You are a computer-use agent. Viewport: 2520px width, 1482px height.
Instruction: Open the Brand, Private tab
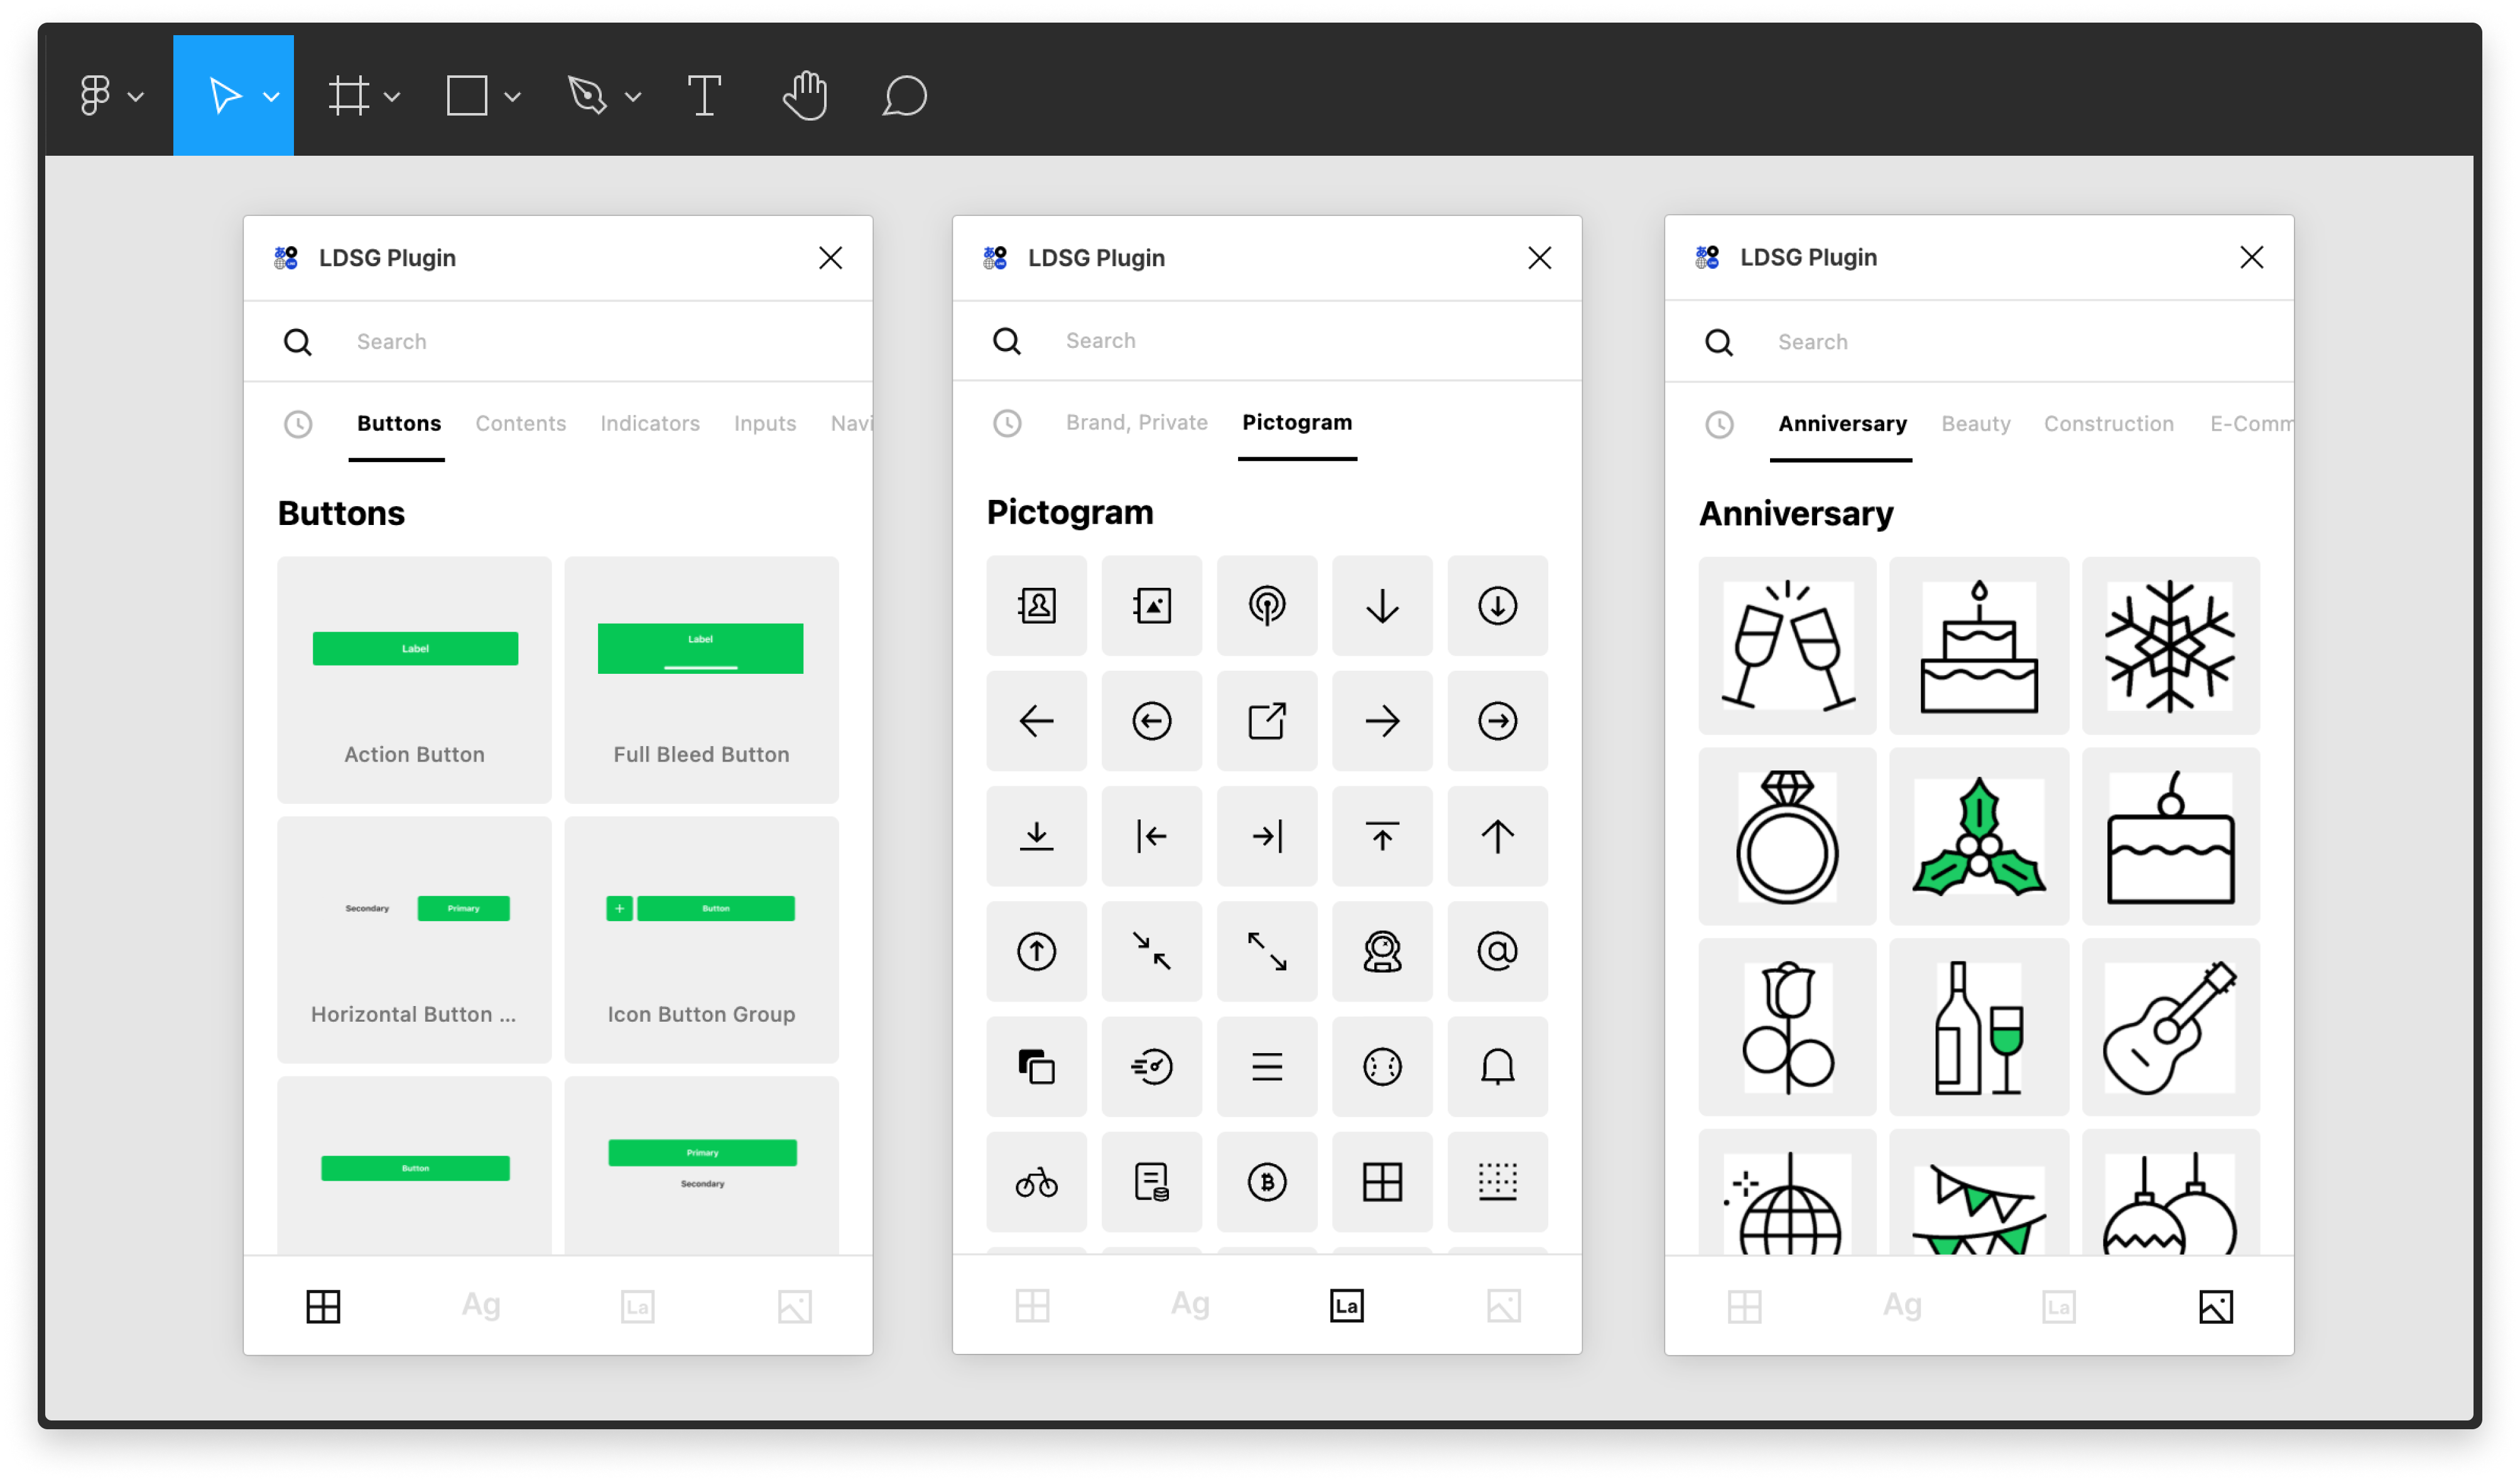1136,422
